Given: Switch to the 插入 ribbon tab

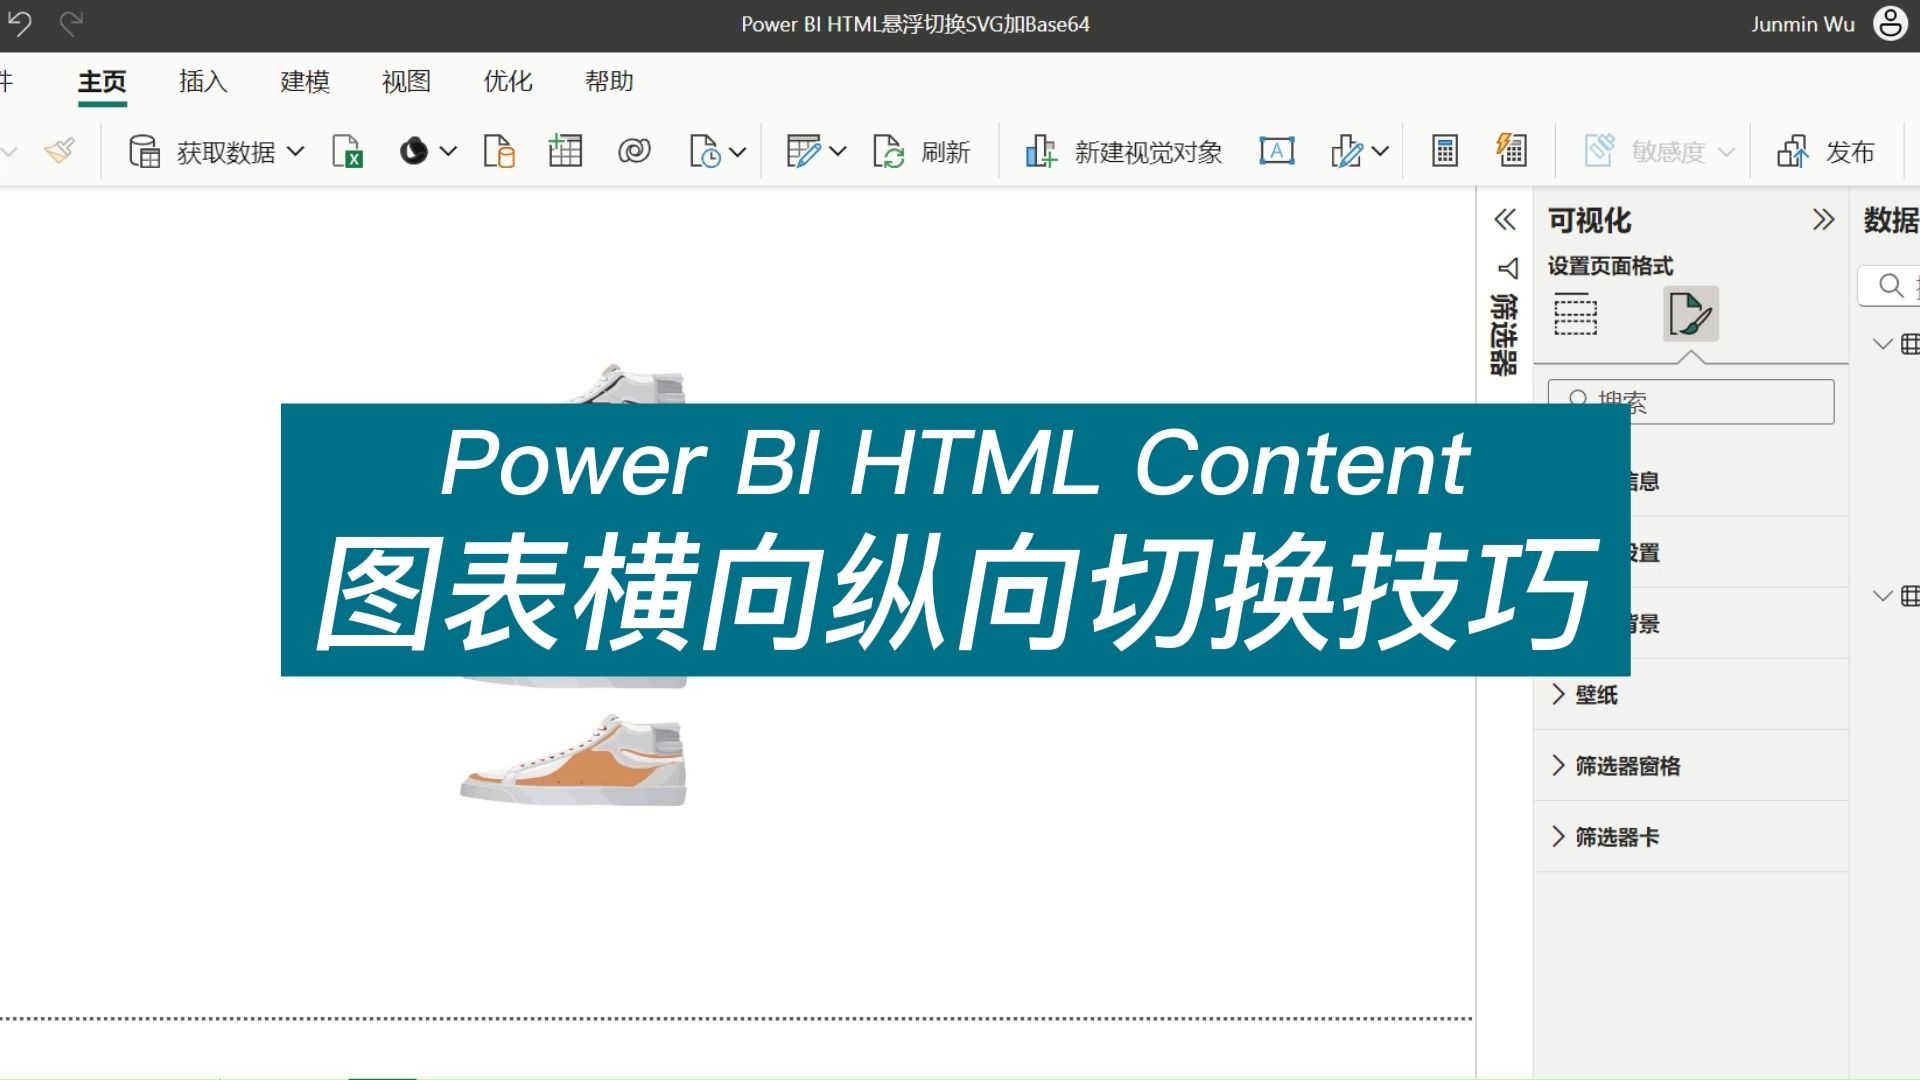Looking at the screenshot, I should click(203, 82).
